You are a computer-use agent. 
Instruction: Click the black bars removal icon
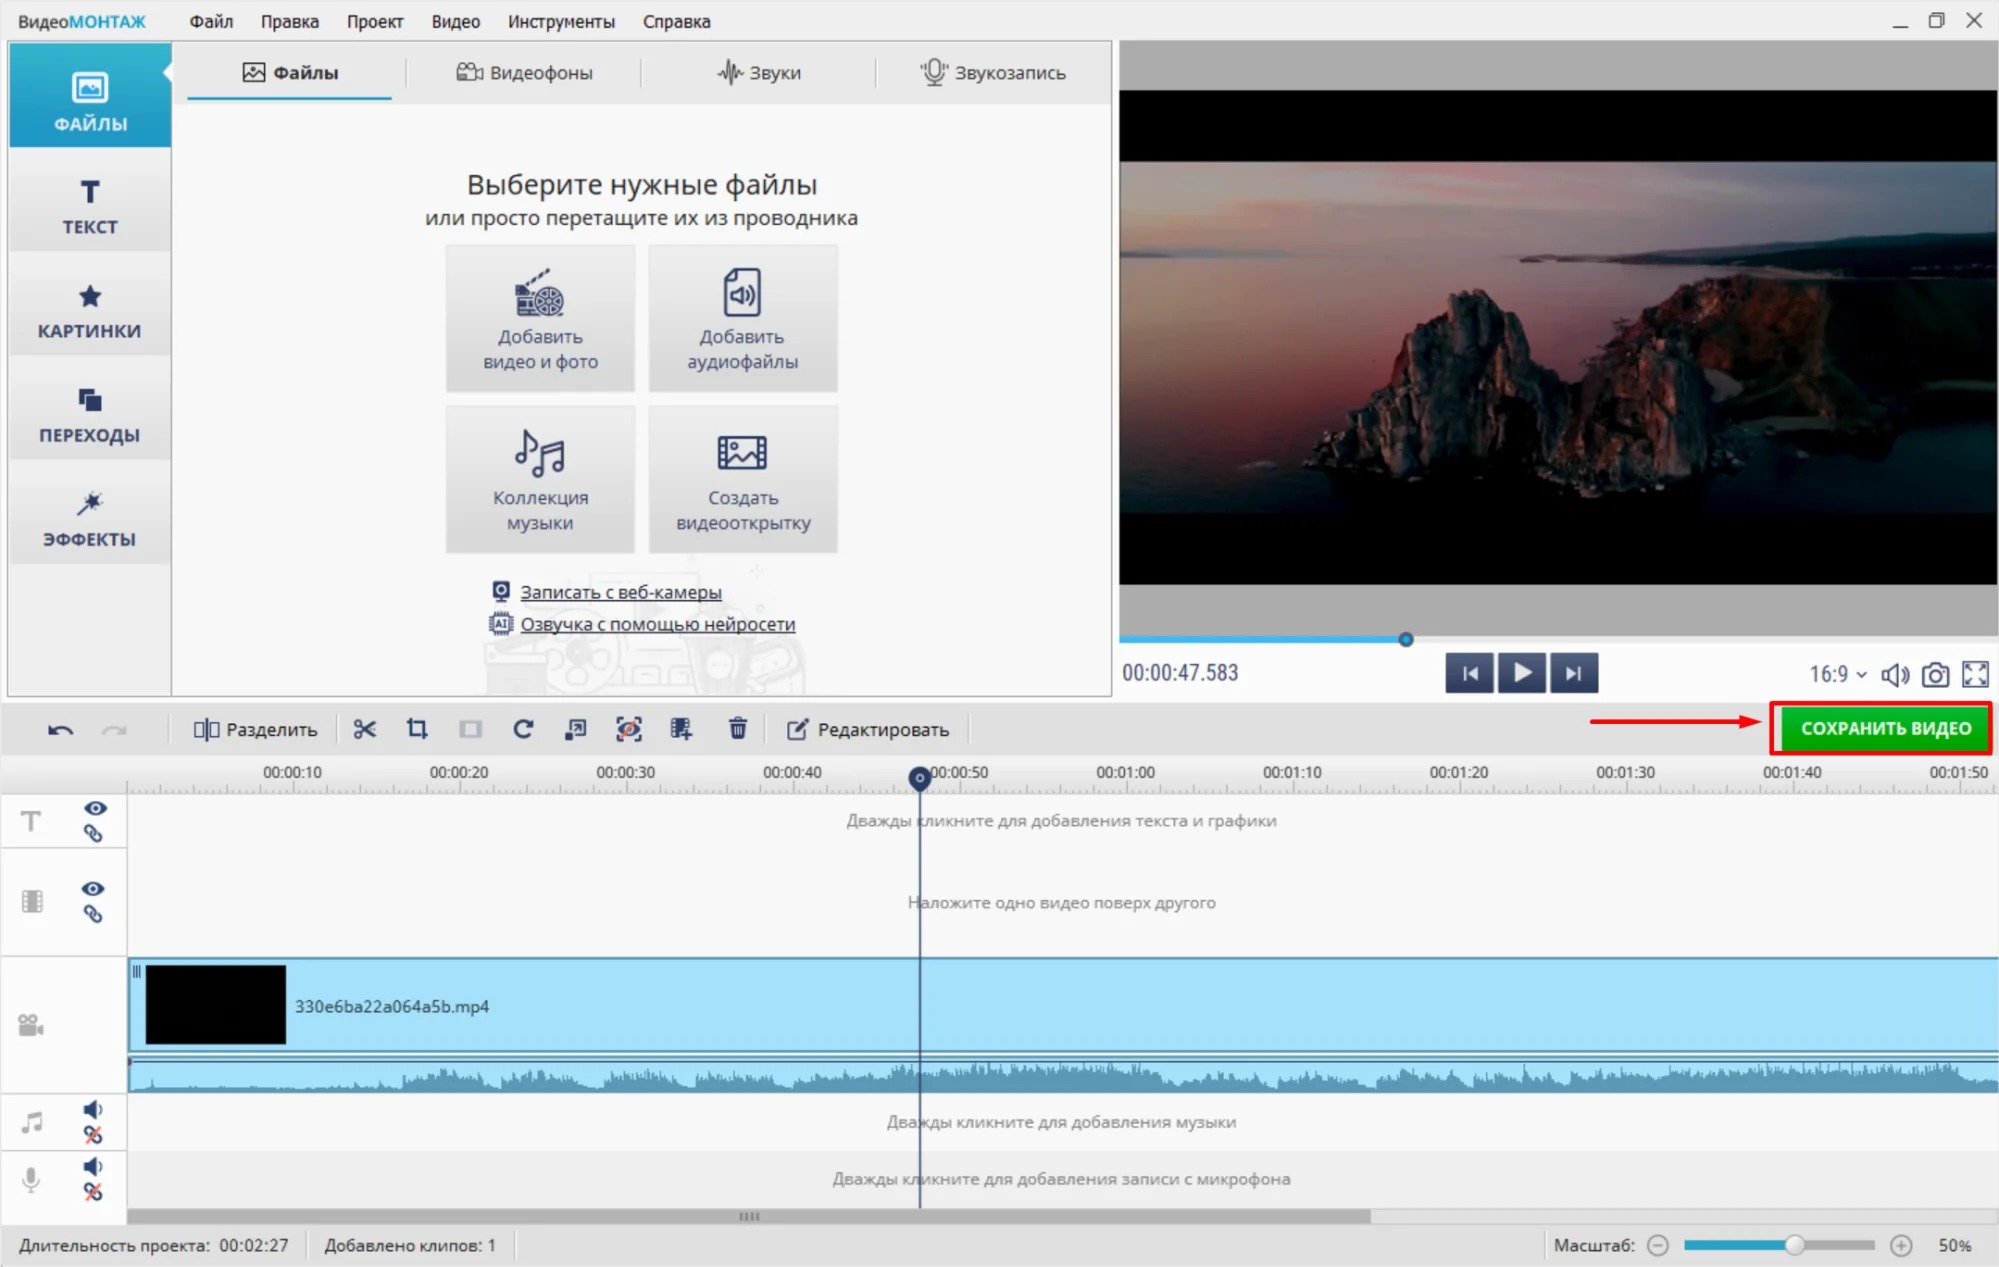470,729
